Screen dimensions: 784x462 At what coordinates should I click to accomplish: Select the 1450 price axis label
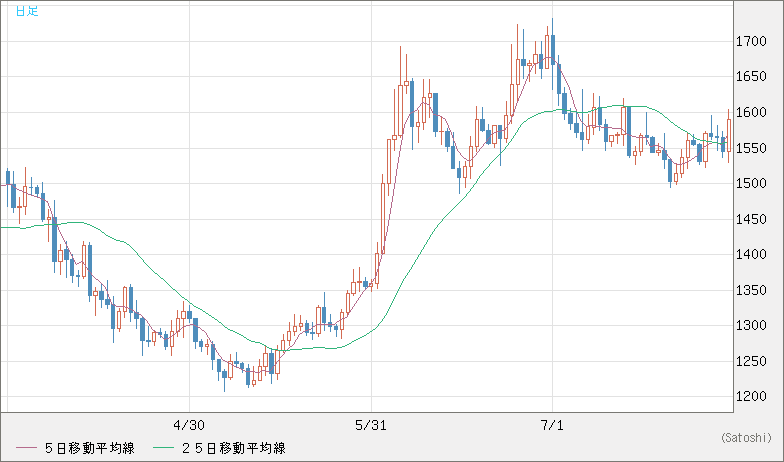751,220
